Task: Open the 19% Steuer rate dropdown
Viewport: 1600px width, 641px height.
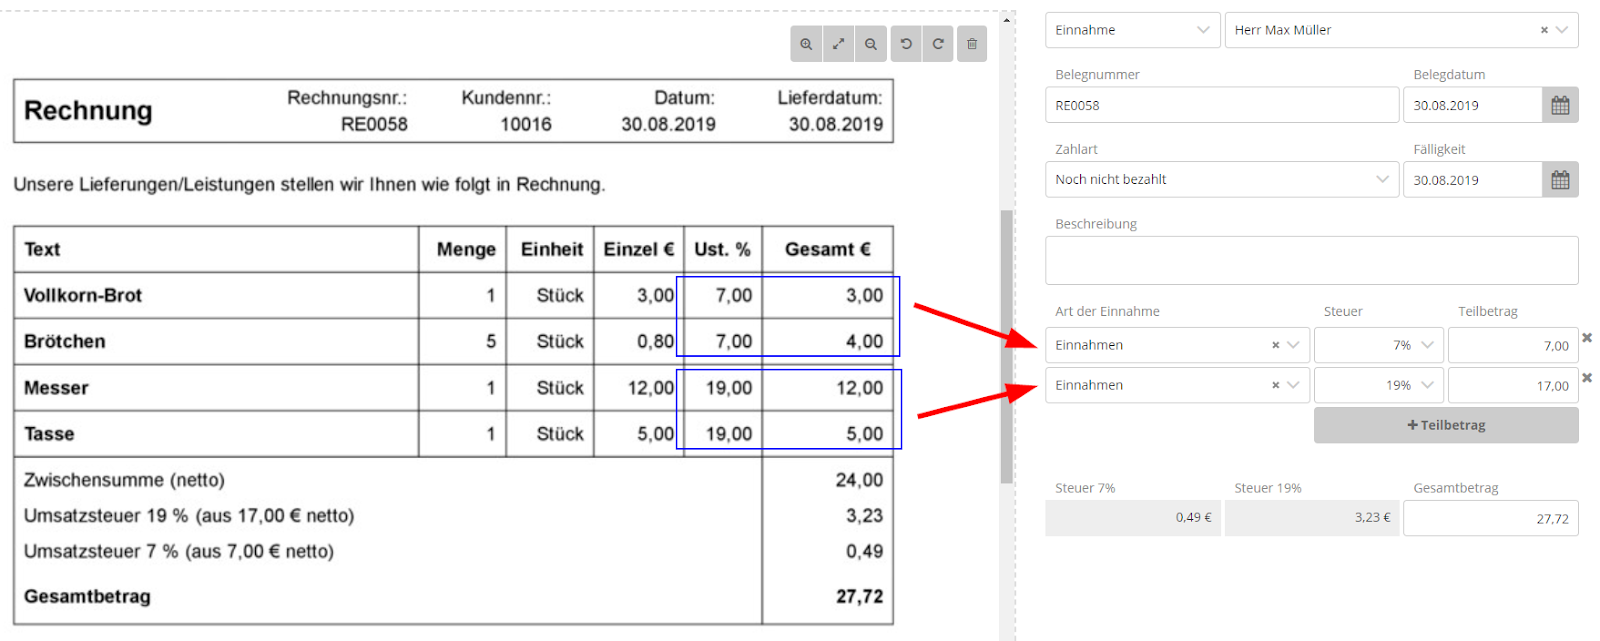Action: (x=1379, y=385)
